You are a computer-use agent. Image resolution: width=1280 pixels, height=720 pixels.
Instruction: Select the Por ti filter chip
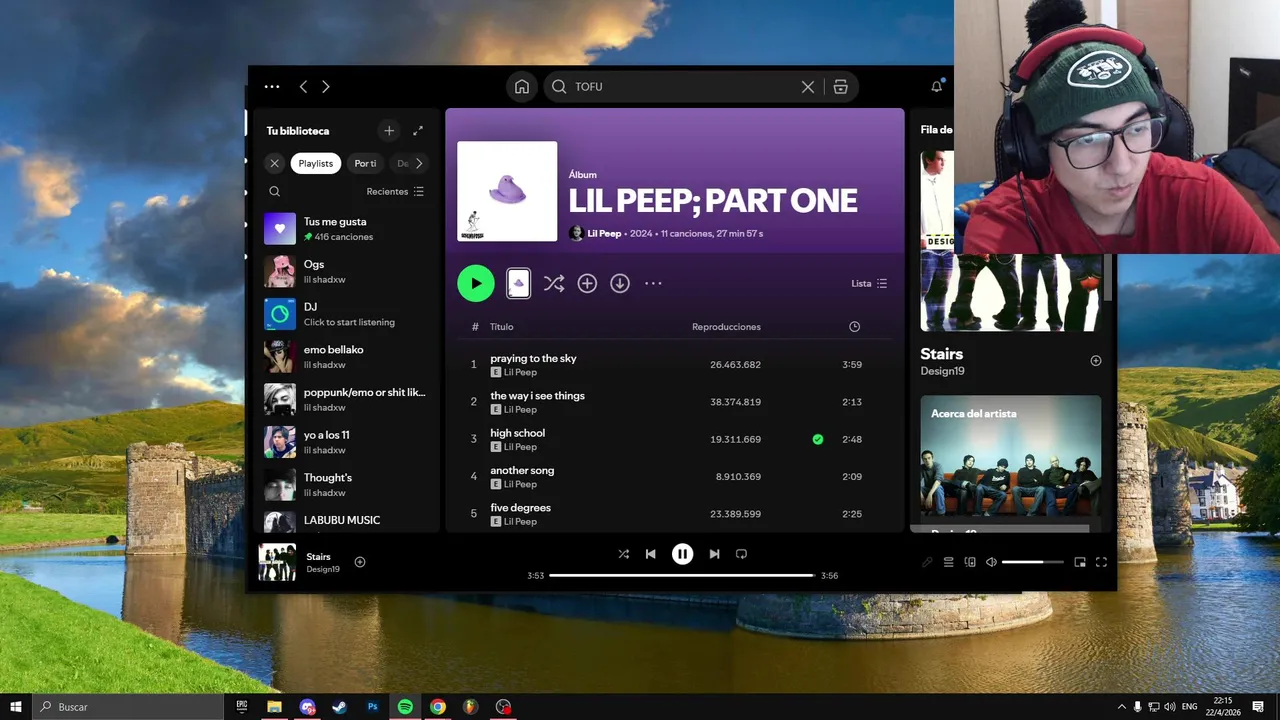[365, 163]
